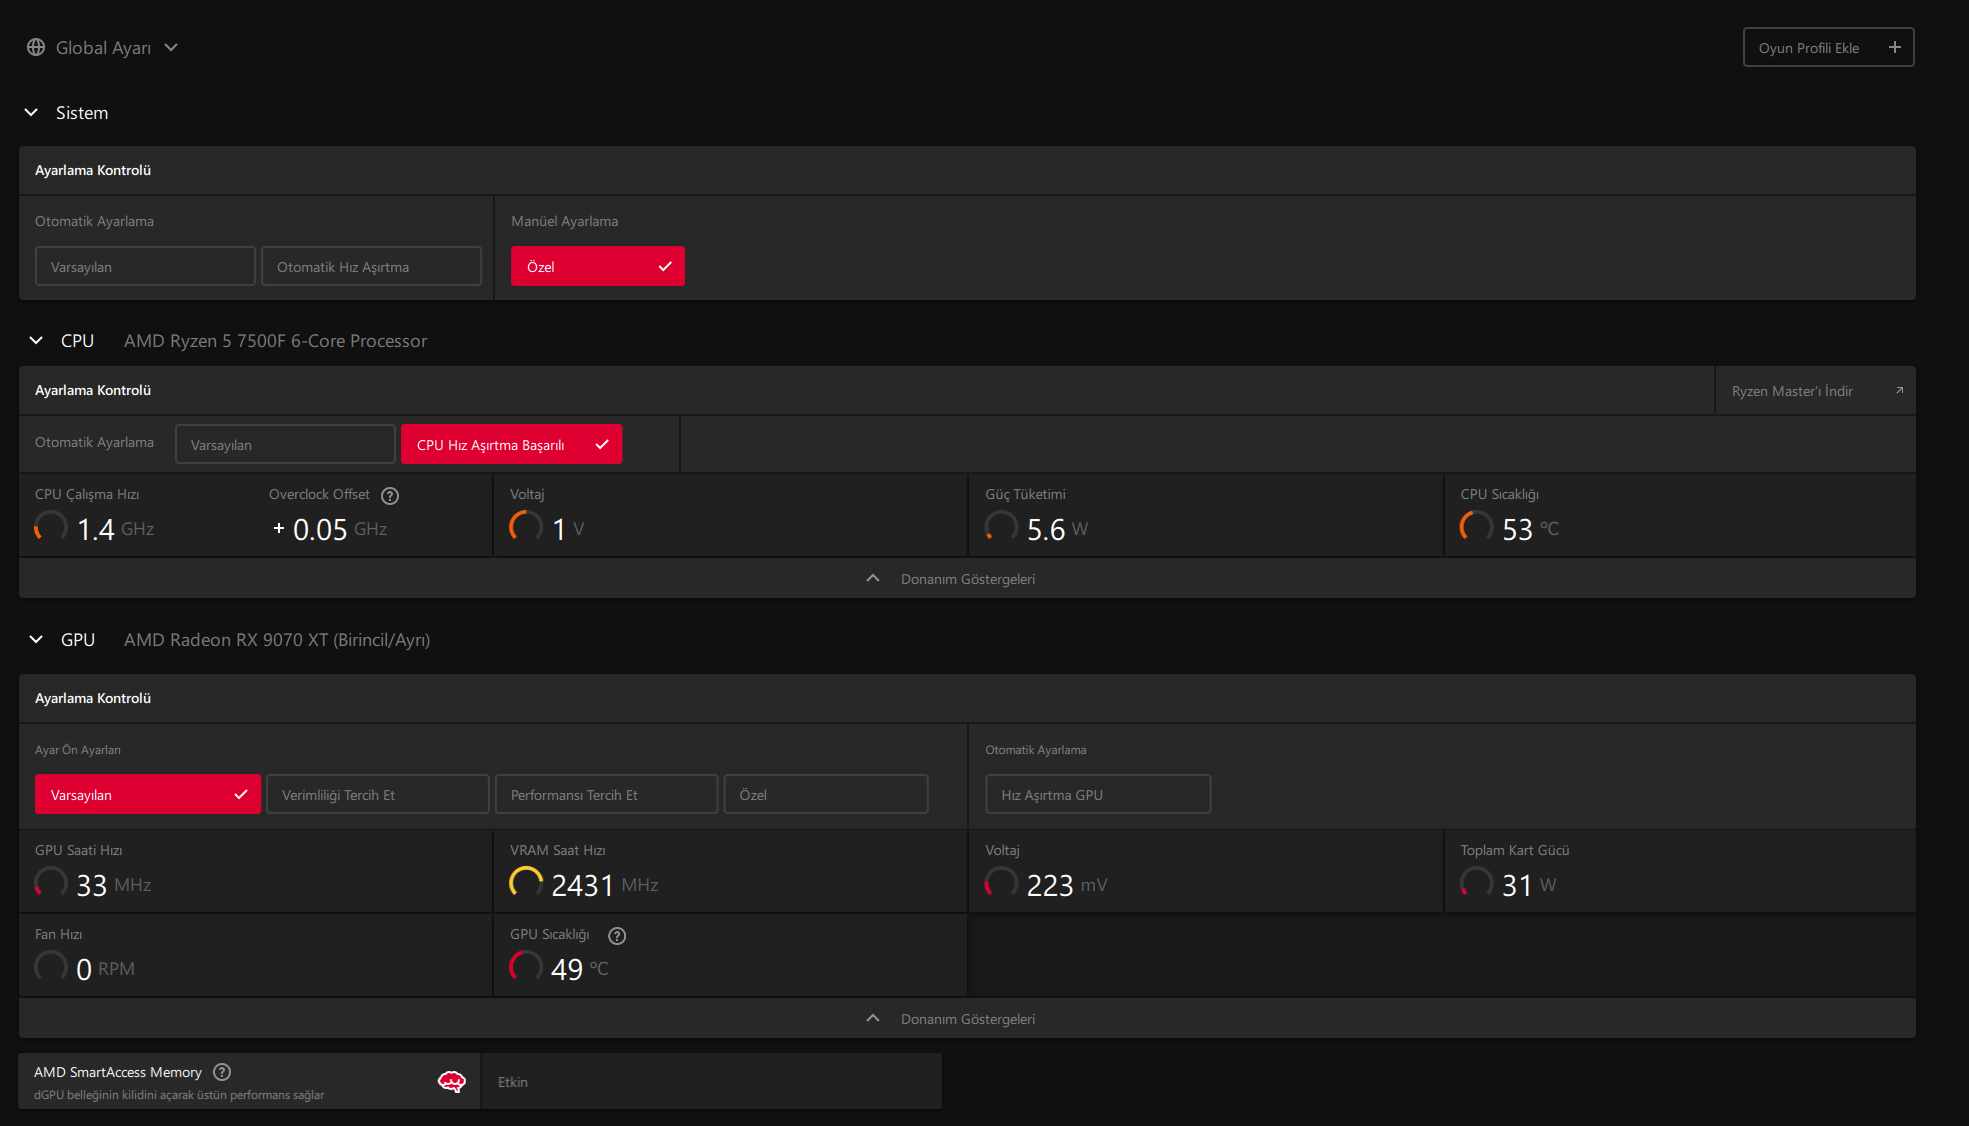Viewport: 1969px width, 1126px height.
Task: Click GPU Sıcaklığı help question mark icon
Action: pyautogui.click(x=617, y=935)
